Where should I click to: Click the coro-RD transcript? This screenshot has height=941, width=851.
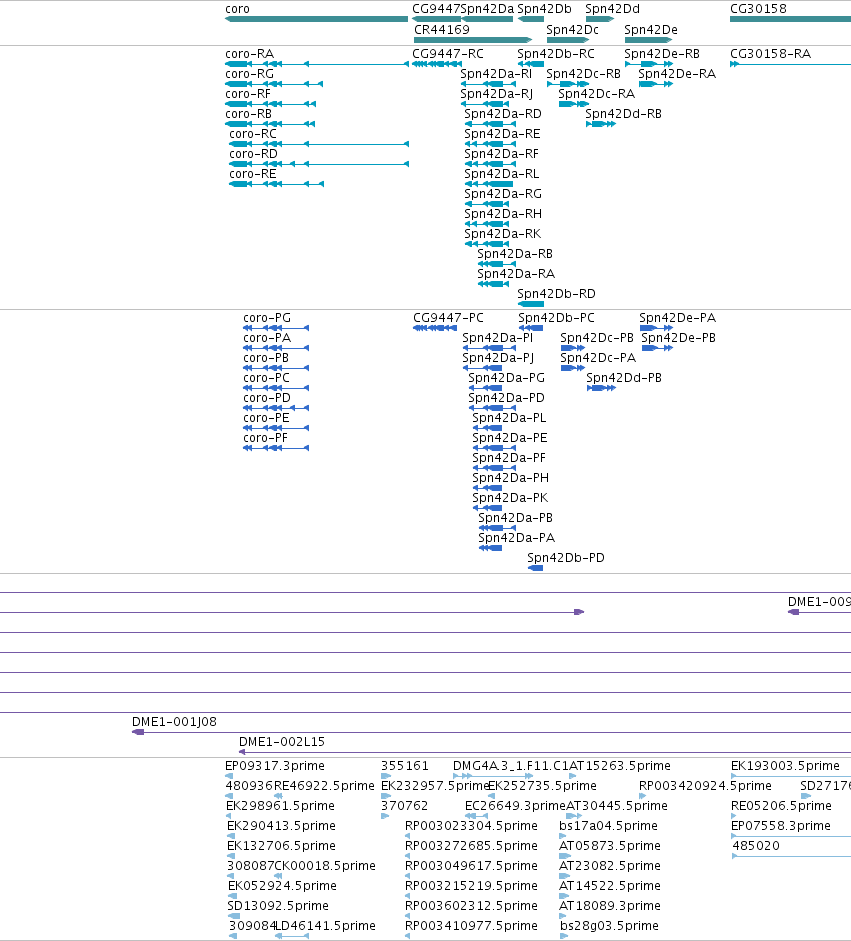pyautogui.click(x=319, y=164)
